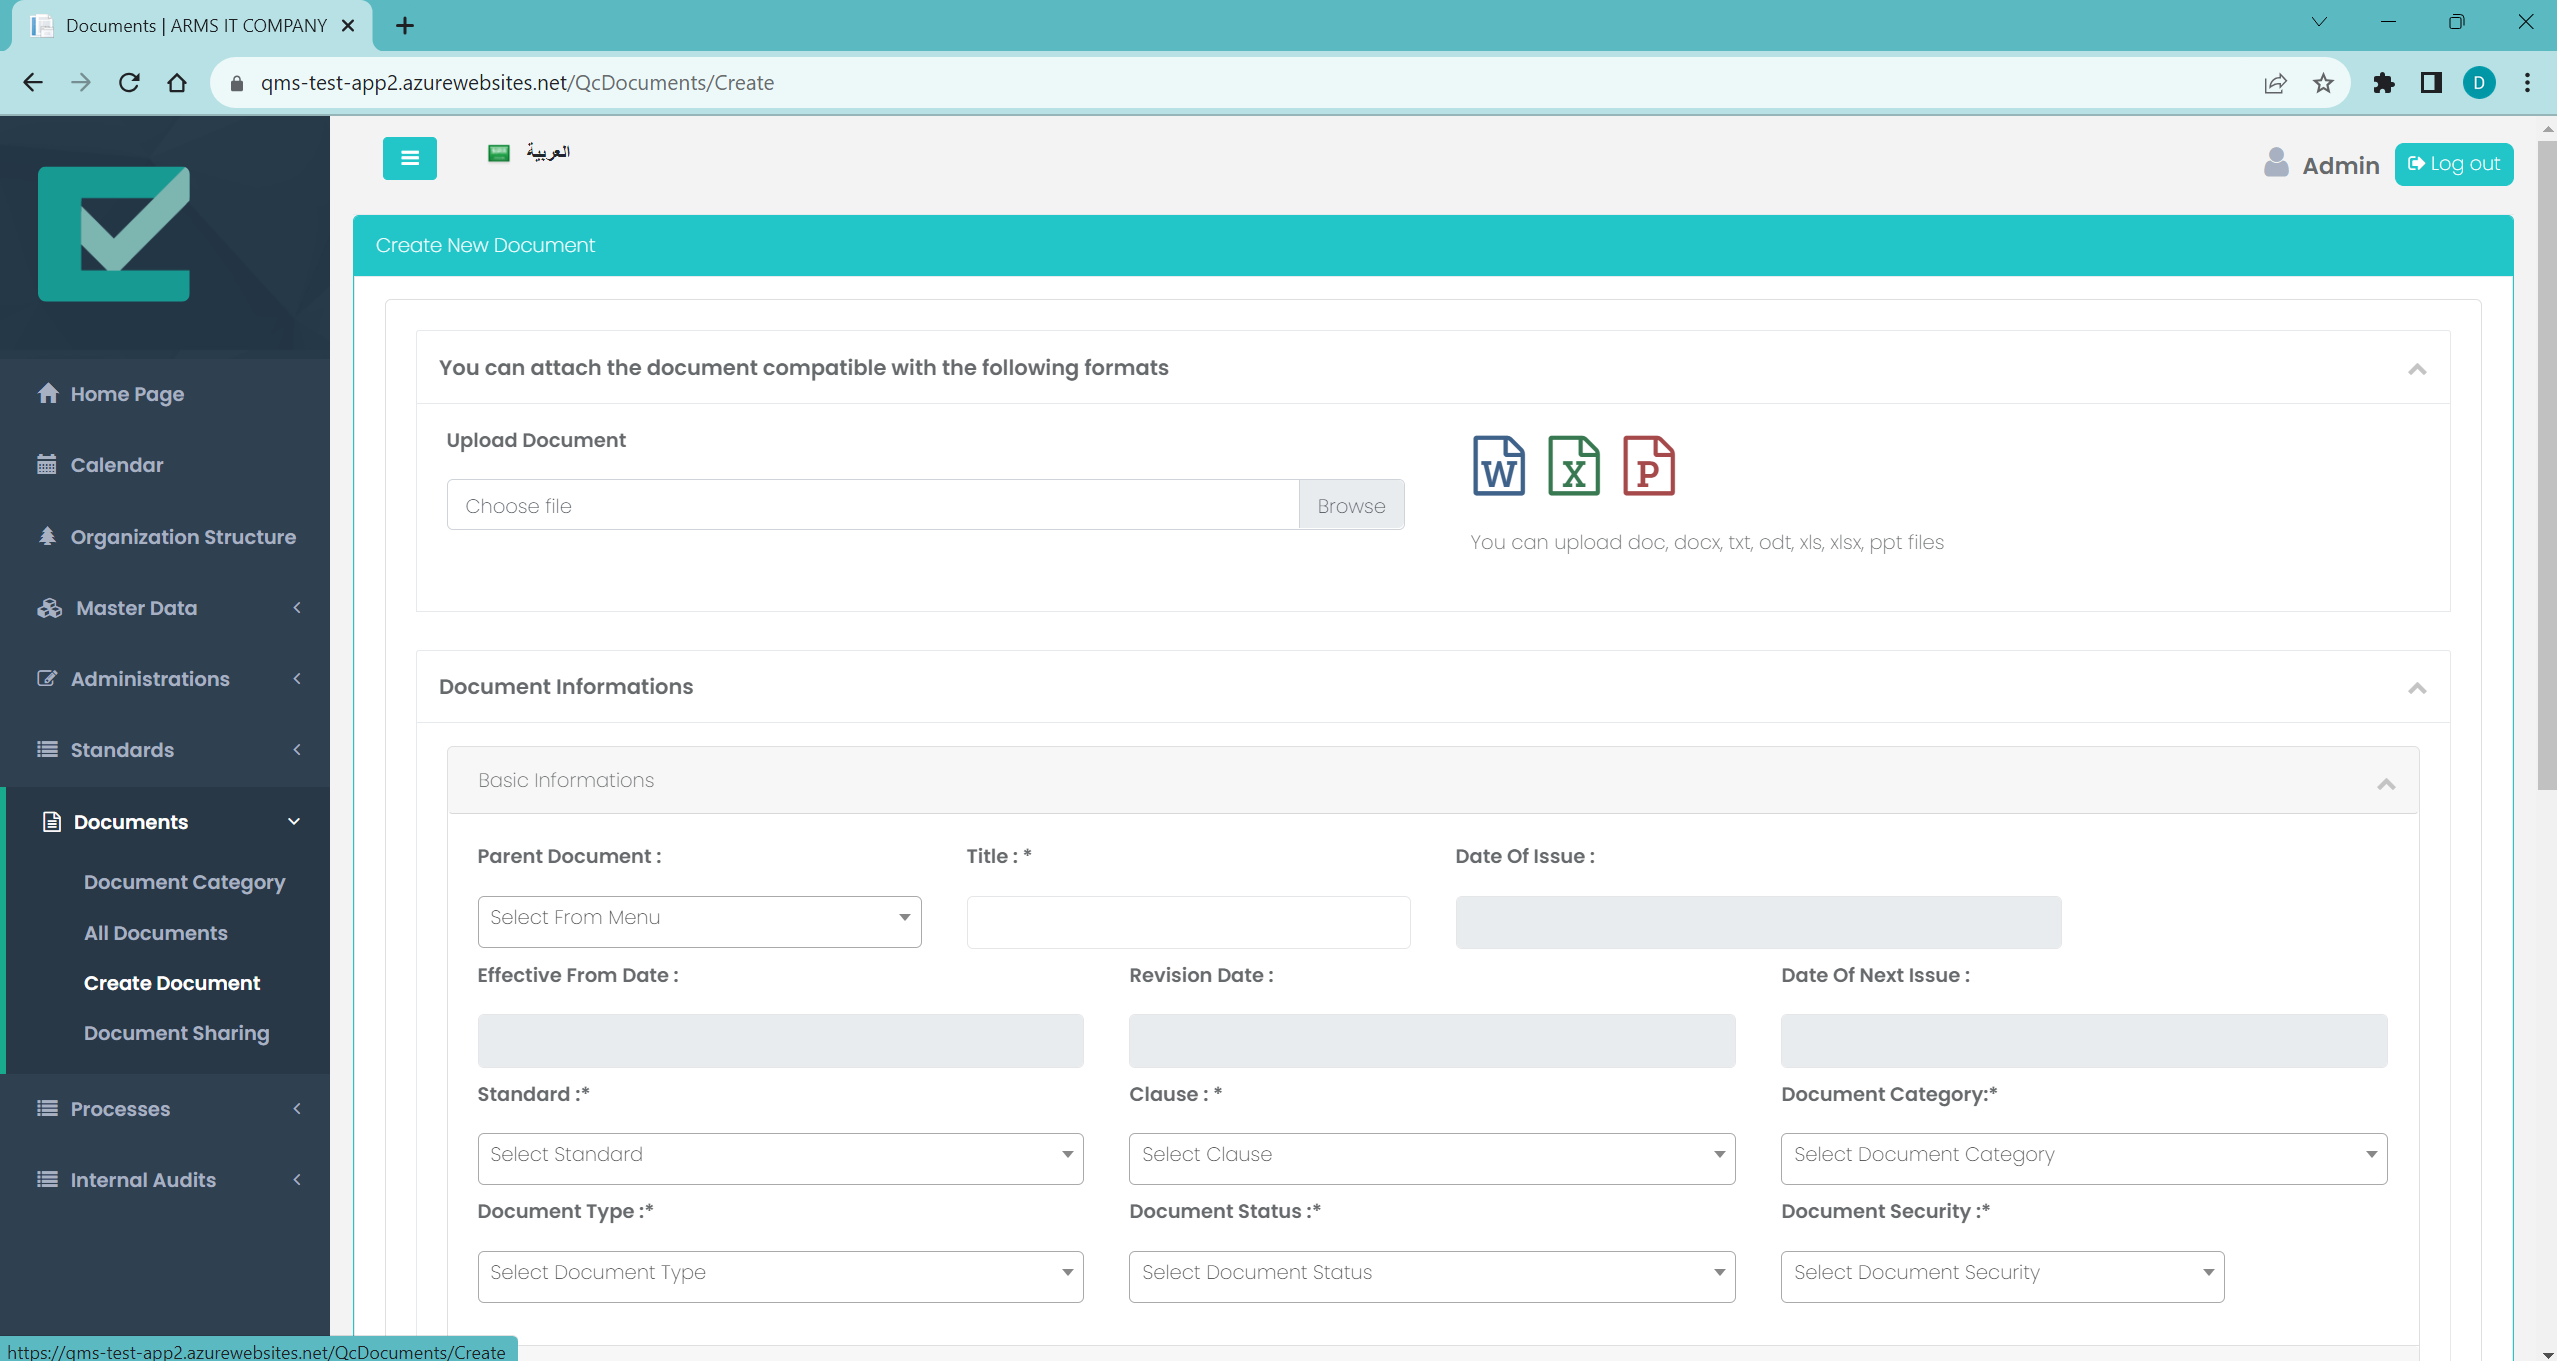Click the PowerPoint format icon

tap(1648, 466)
